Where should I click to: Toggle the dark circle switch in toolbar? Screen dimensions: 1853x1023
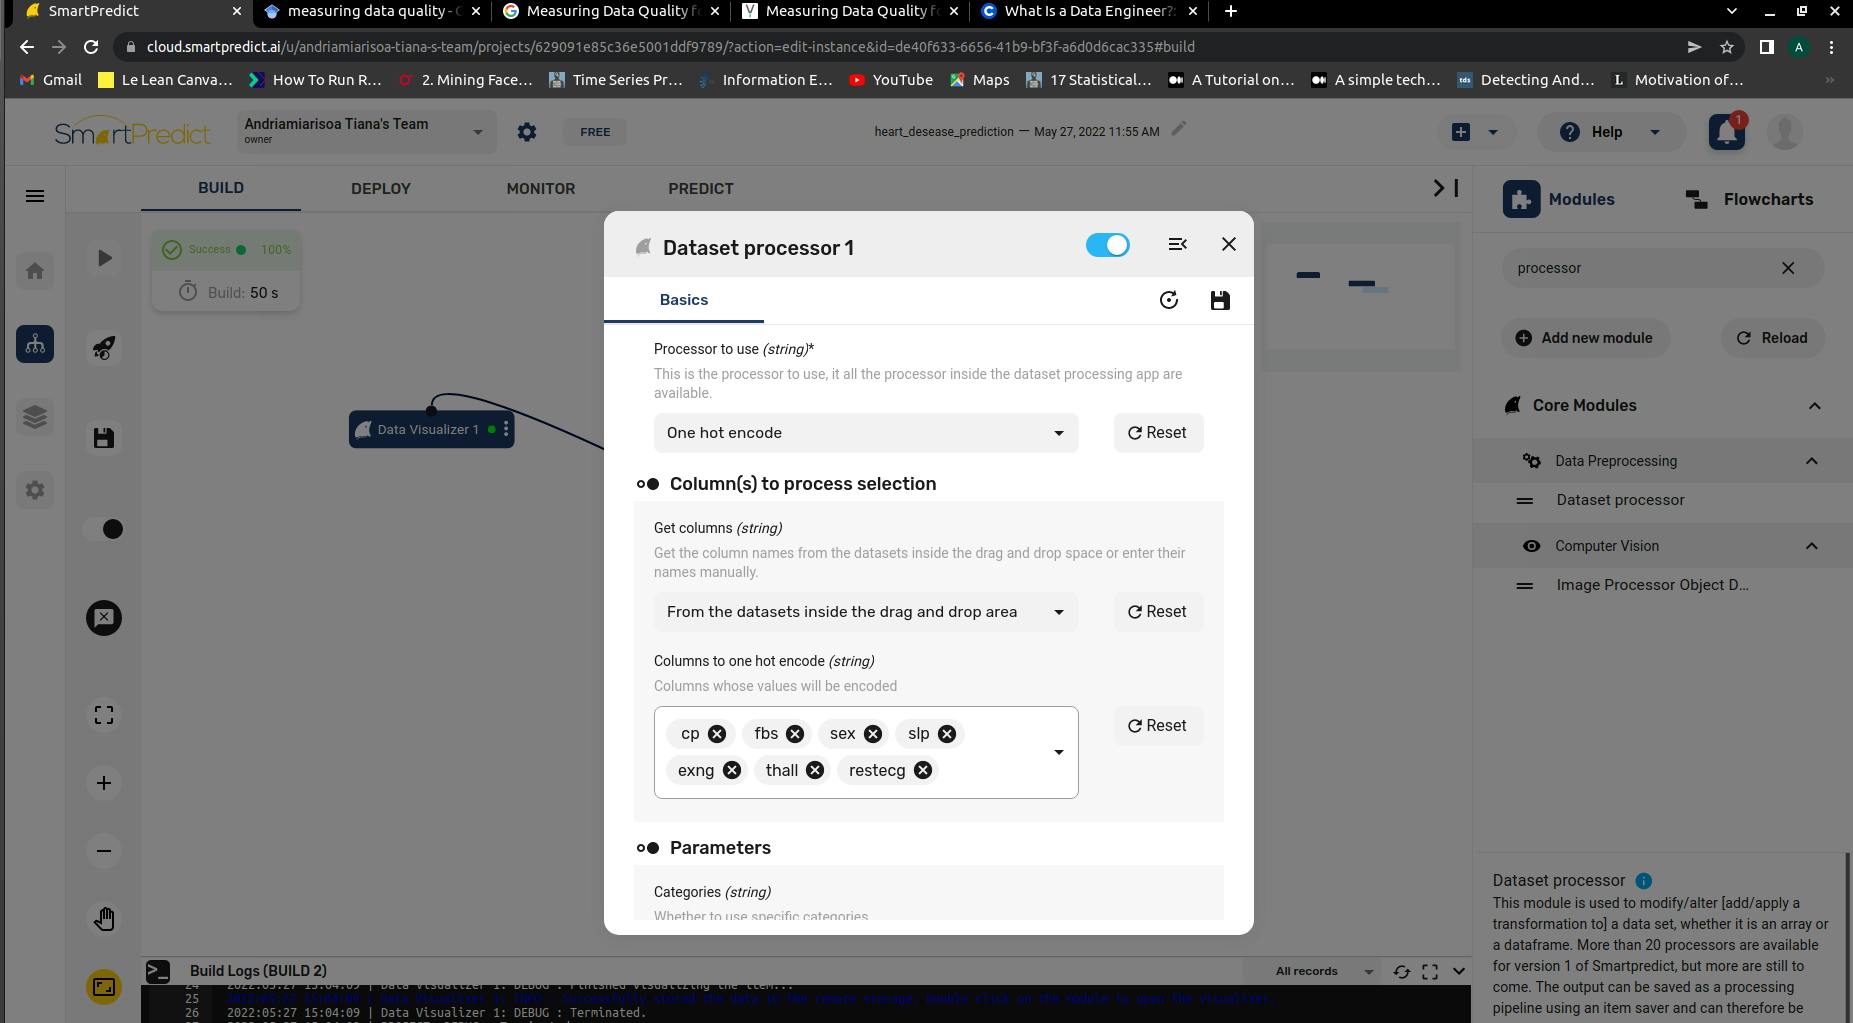[104, 529]
